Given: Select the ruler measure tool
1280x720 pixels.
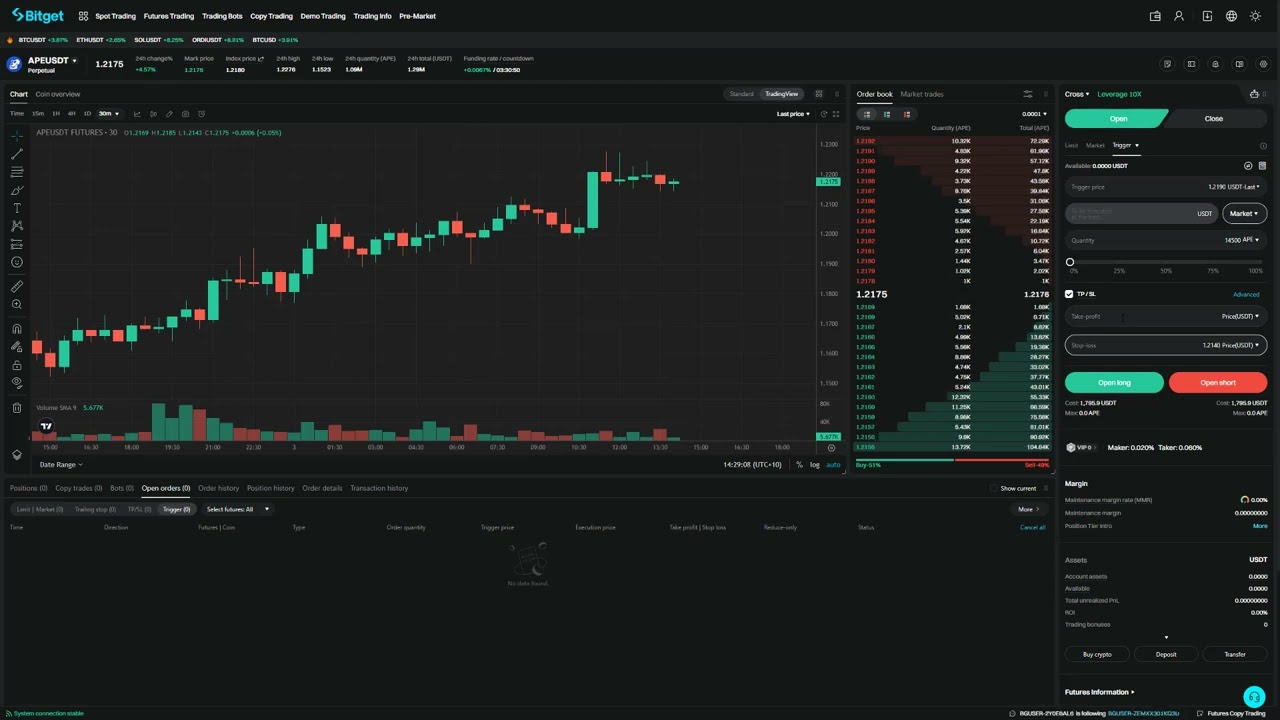Looking at the screenshot, I should pyautogui.click(x=17, y=286).
